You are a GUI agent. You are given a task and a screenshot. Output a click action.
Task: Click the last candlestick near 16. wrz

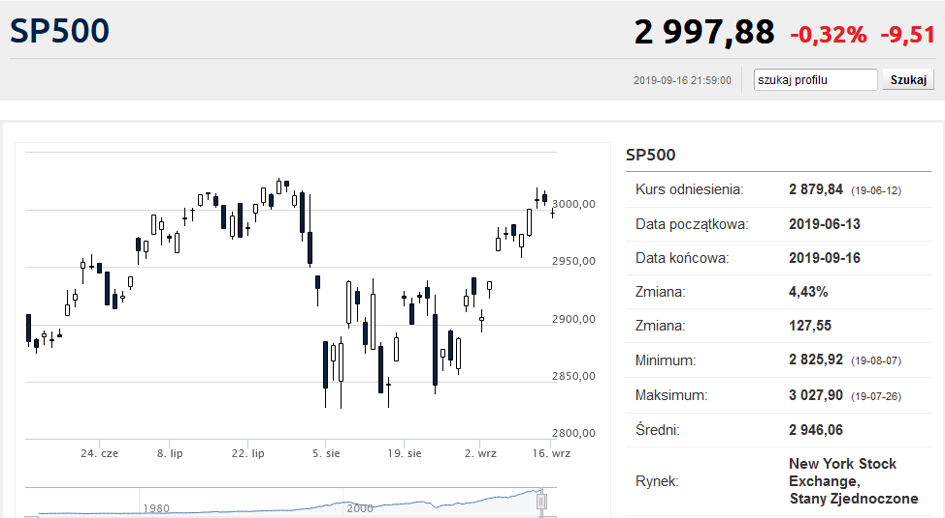pyautogui.click(x=552, y=212)
